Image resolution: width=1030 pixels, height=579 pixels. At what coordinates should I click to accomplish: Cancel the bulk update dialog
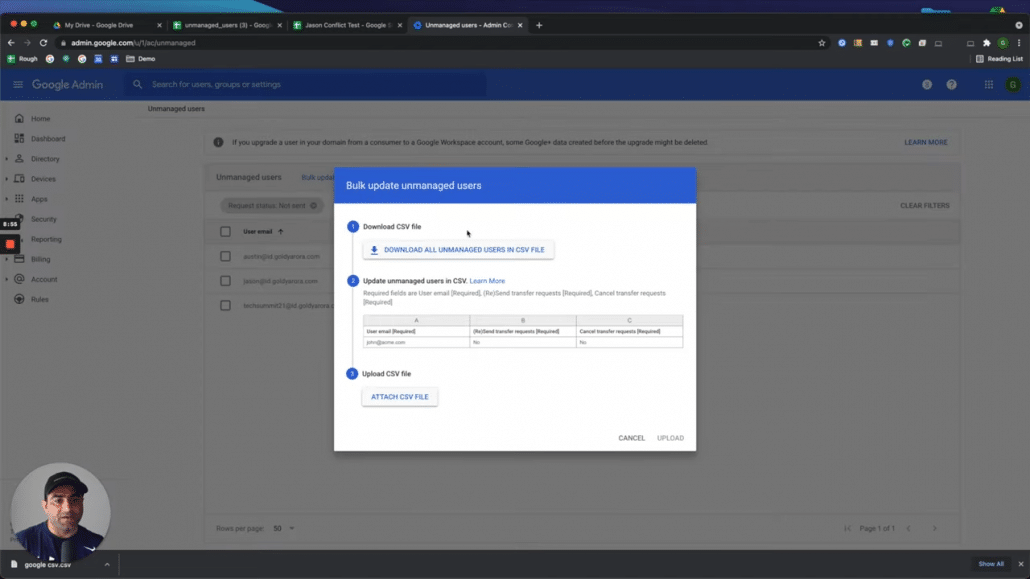click(631, 438)
